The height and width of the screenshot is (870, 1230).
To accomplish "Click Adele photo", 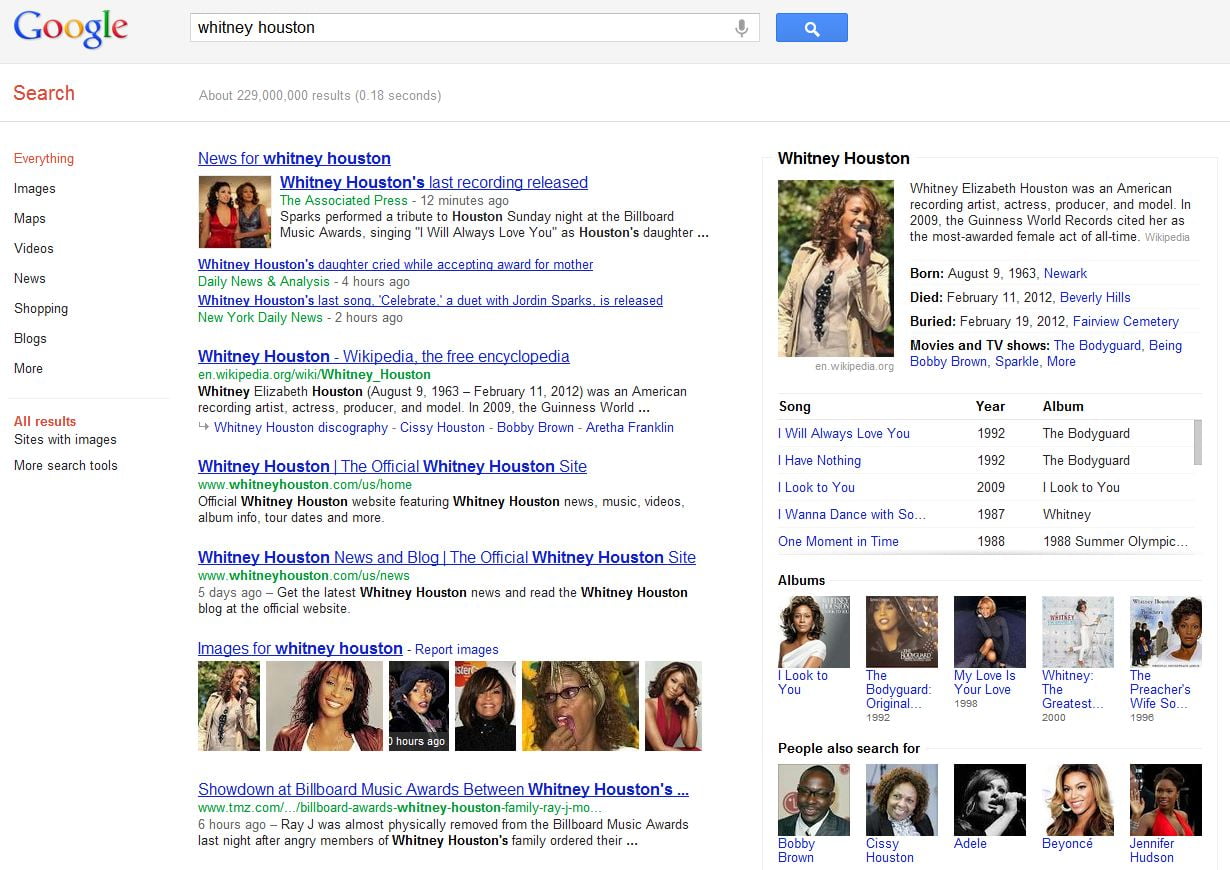I will coord(990,800).
